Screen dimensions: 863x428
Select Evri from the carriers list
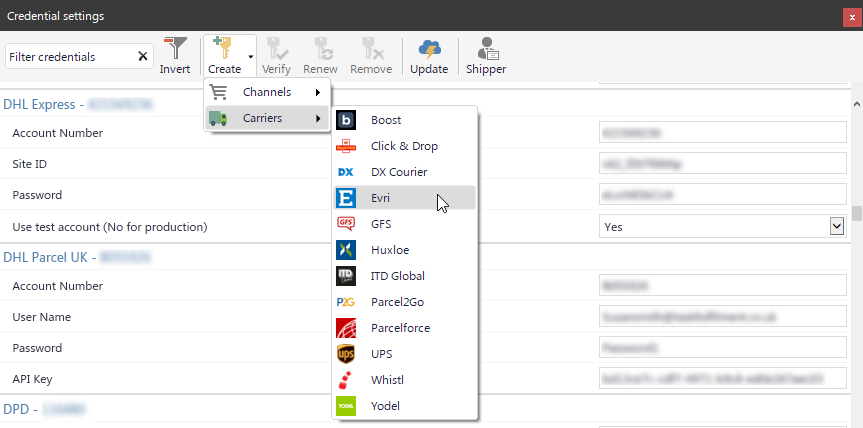click(x=405, y=198)
